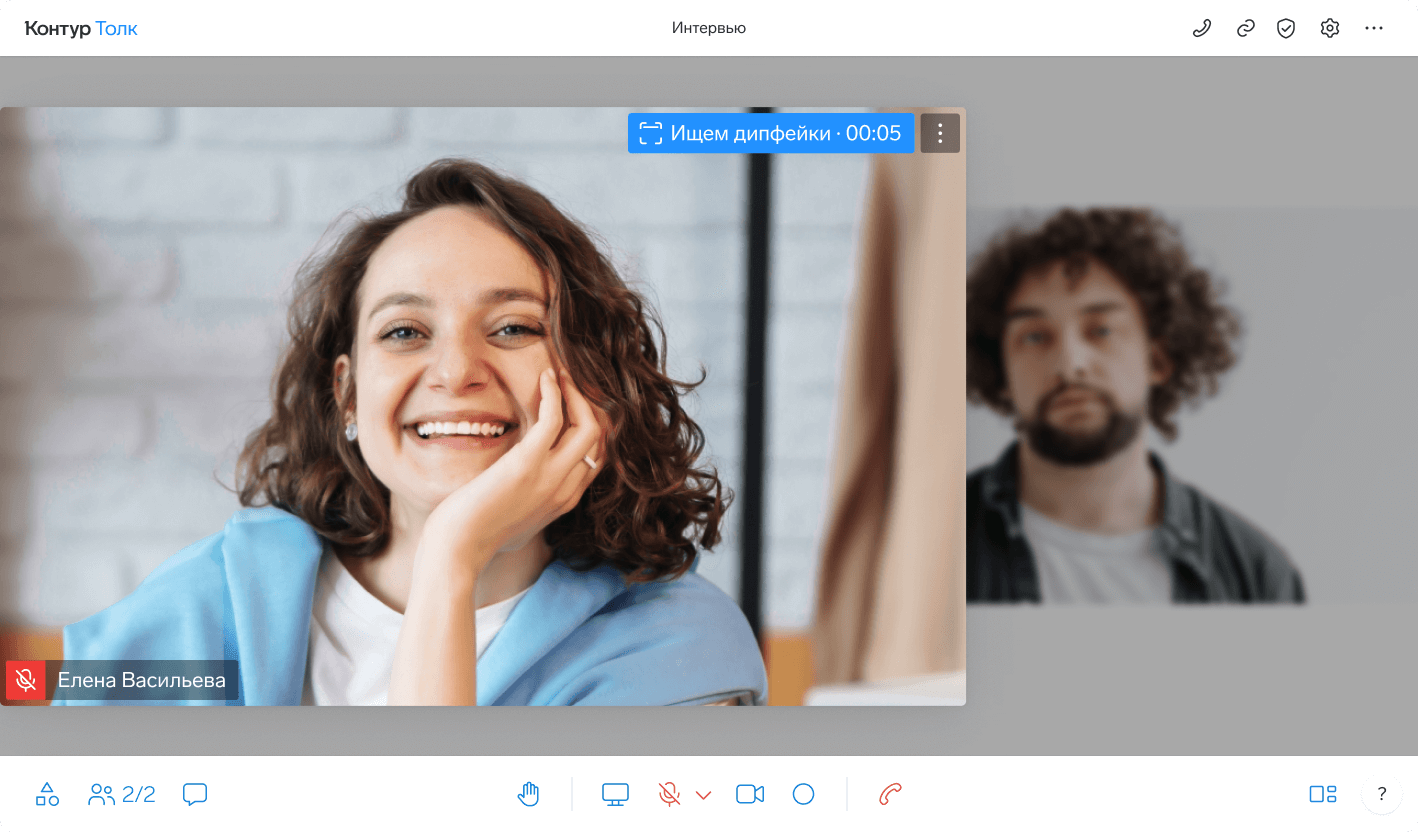Open the chat bubble icon

pyautogui.click(x=195, y=794)
